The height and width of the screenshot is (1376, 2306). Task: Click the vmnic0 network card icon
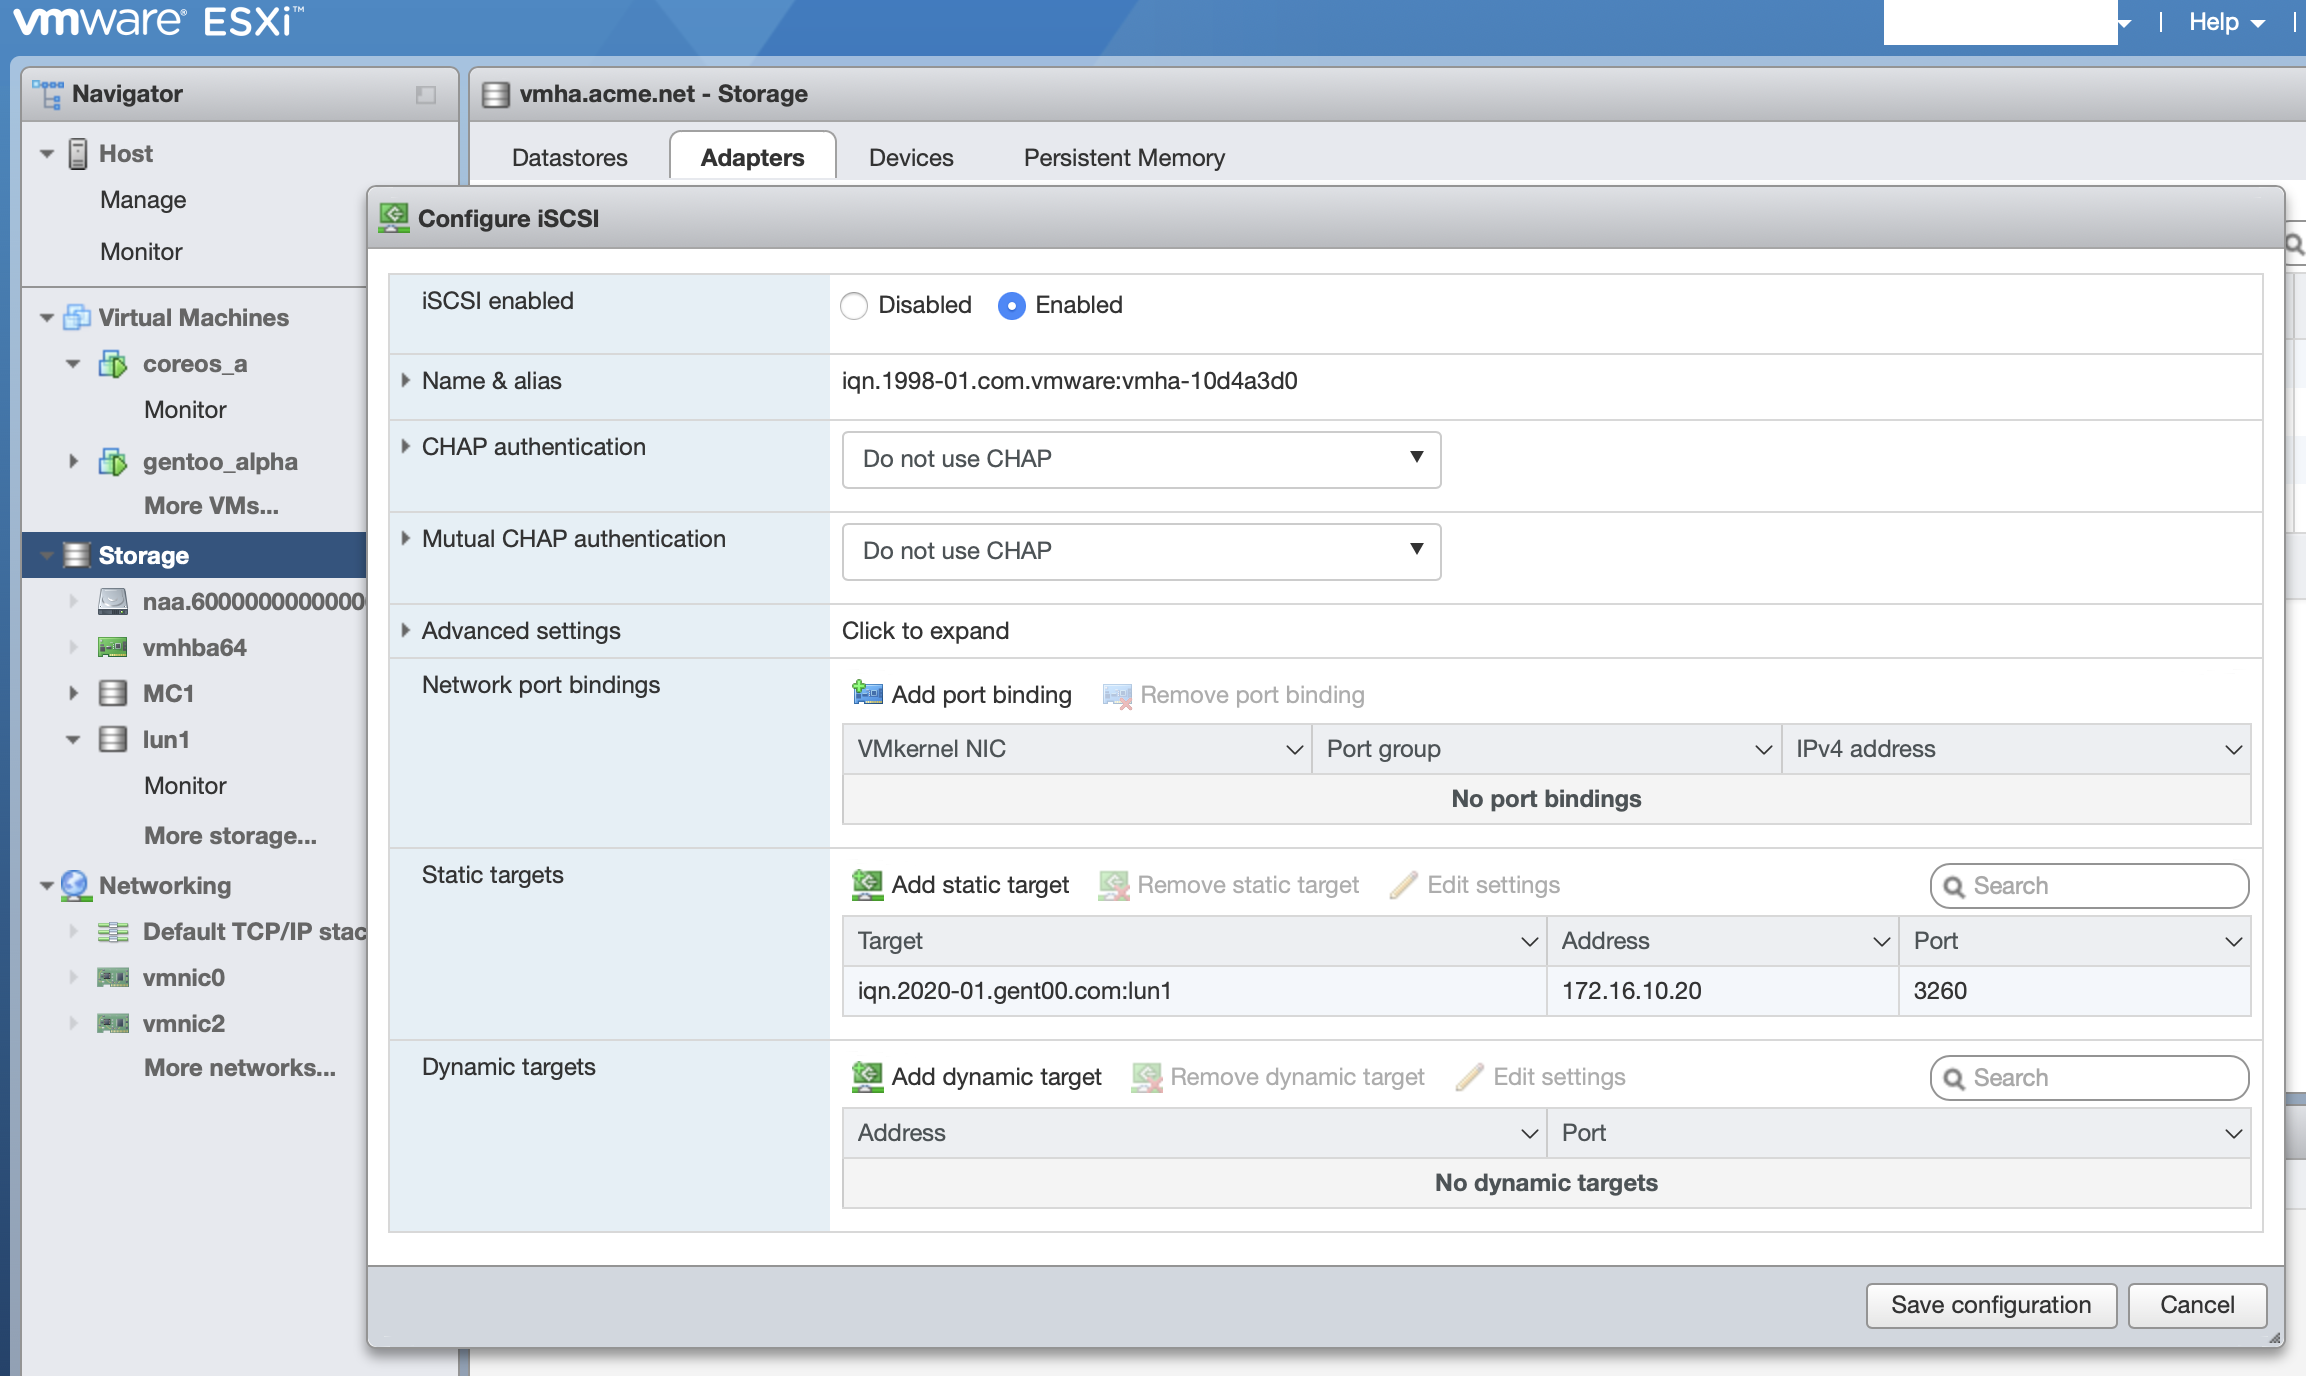(113, 977)
